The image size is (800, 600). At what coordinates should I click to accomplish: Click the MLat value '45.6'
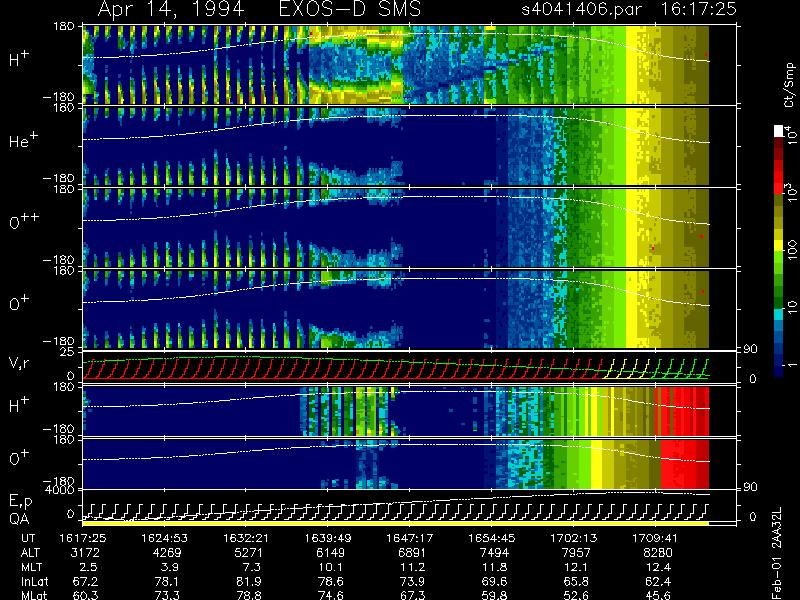(658, 595)
